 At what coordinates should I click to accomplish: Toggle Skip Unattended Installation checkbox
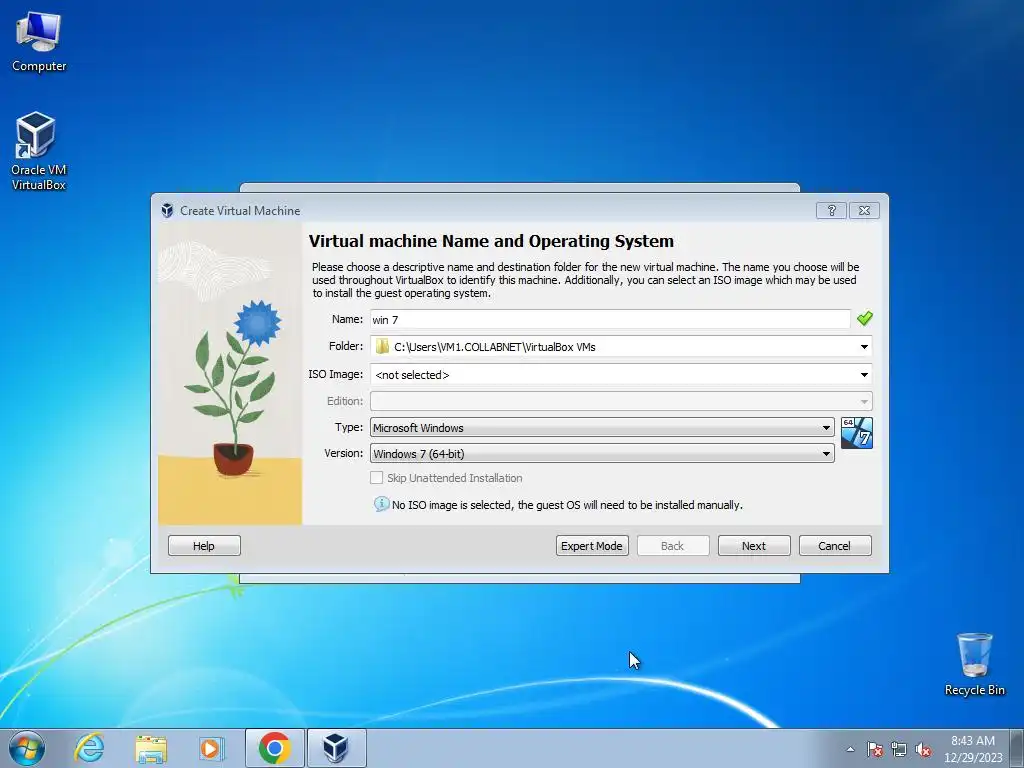[376, 477]
